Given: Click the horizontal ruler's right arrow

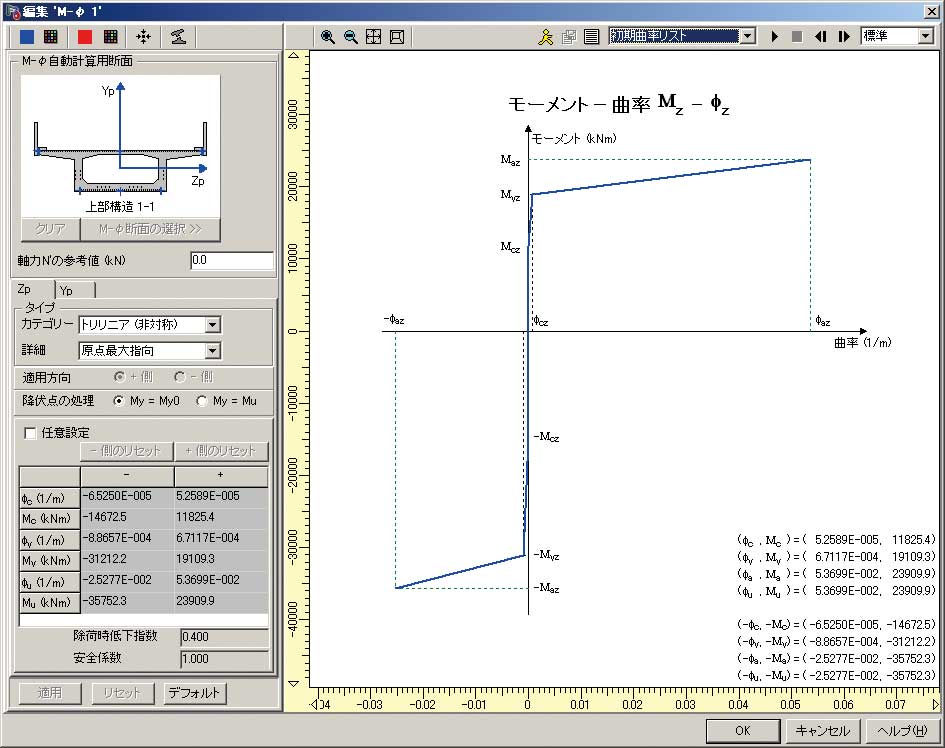Looking at the screenshot, I should pos(935,705).
